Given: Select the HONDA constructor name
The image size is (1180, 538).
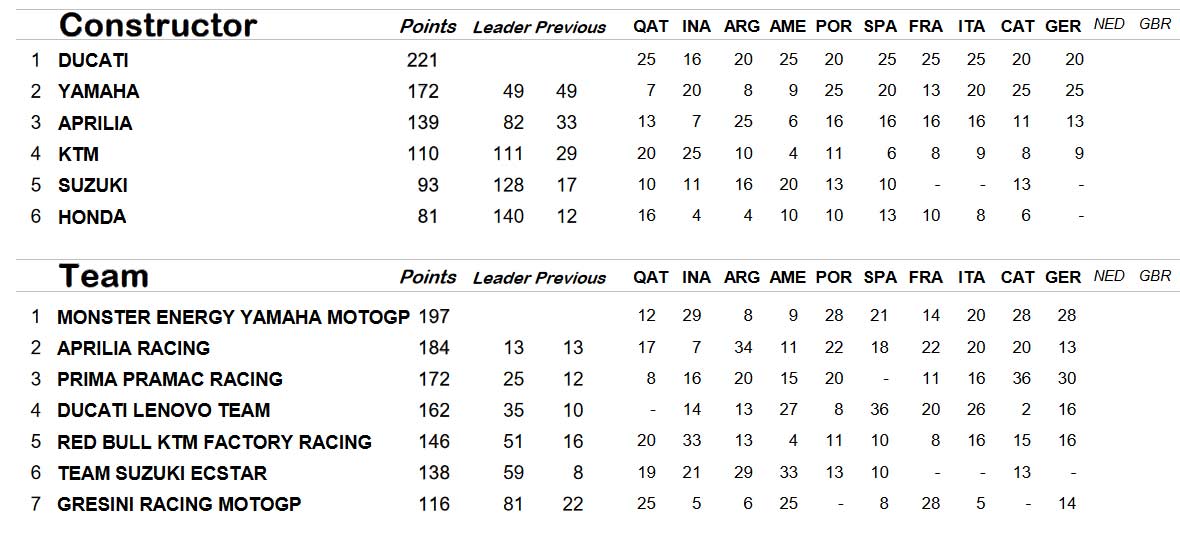Looking at the screenshot, I should pyautogui.click(x=92, y=217).
